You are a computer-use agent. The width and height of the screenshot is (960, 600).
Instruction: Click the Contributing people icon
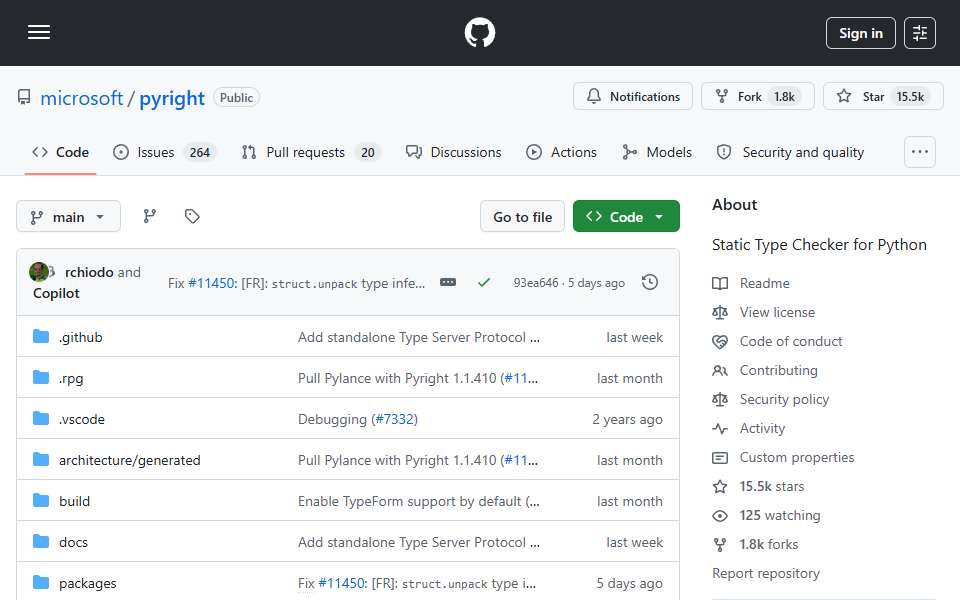pos(720,370)
